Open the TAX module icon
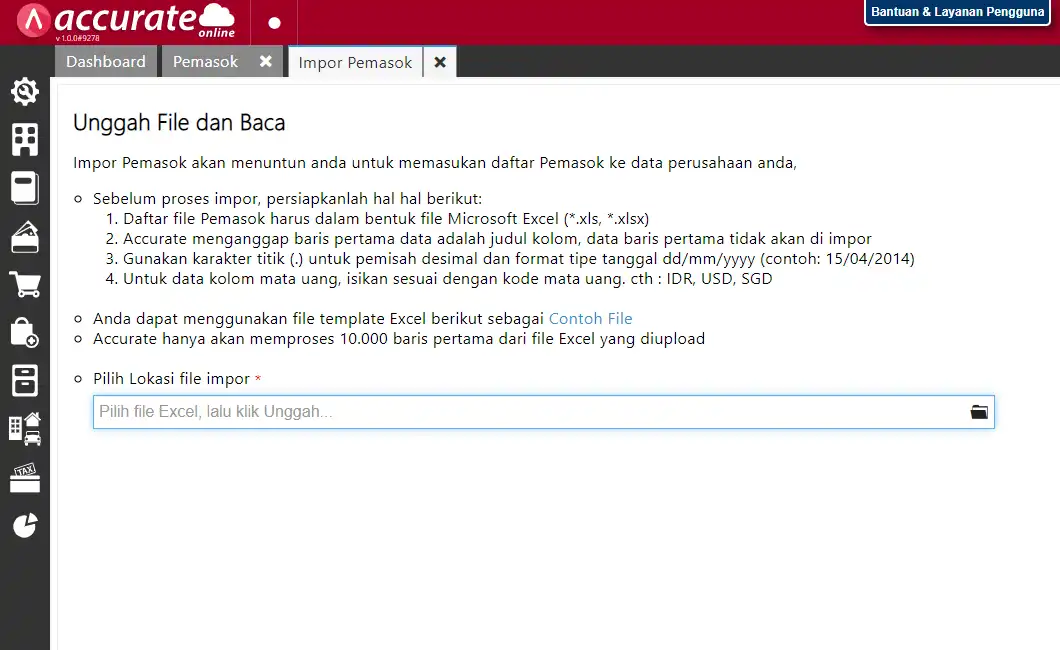The image size is (1060, 650). [24, 478]
